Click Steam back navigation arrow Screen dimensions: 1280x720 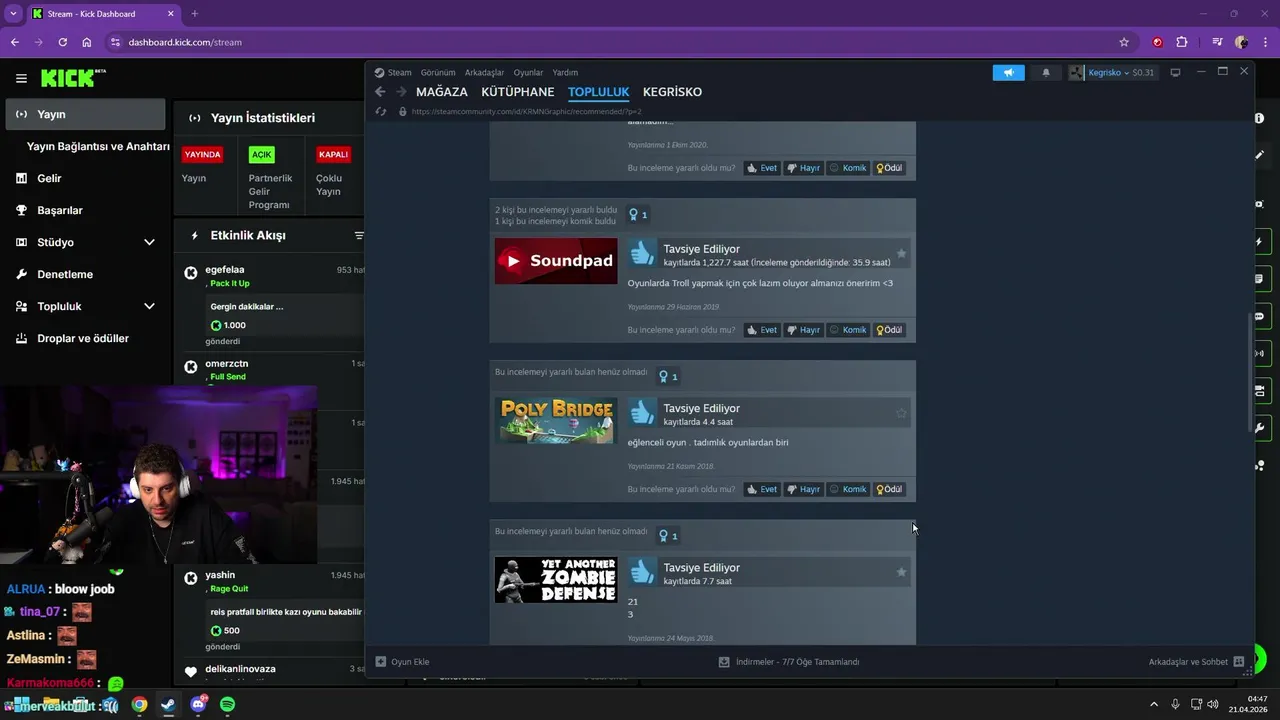(x=380, y=91)
